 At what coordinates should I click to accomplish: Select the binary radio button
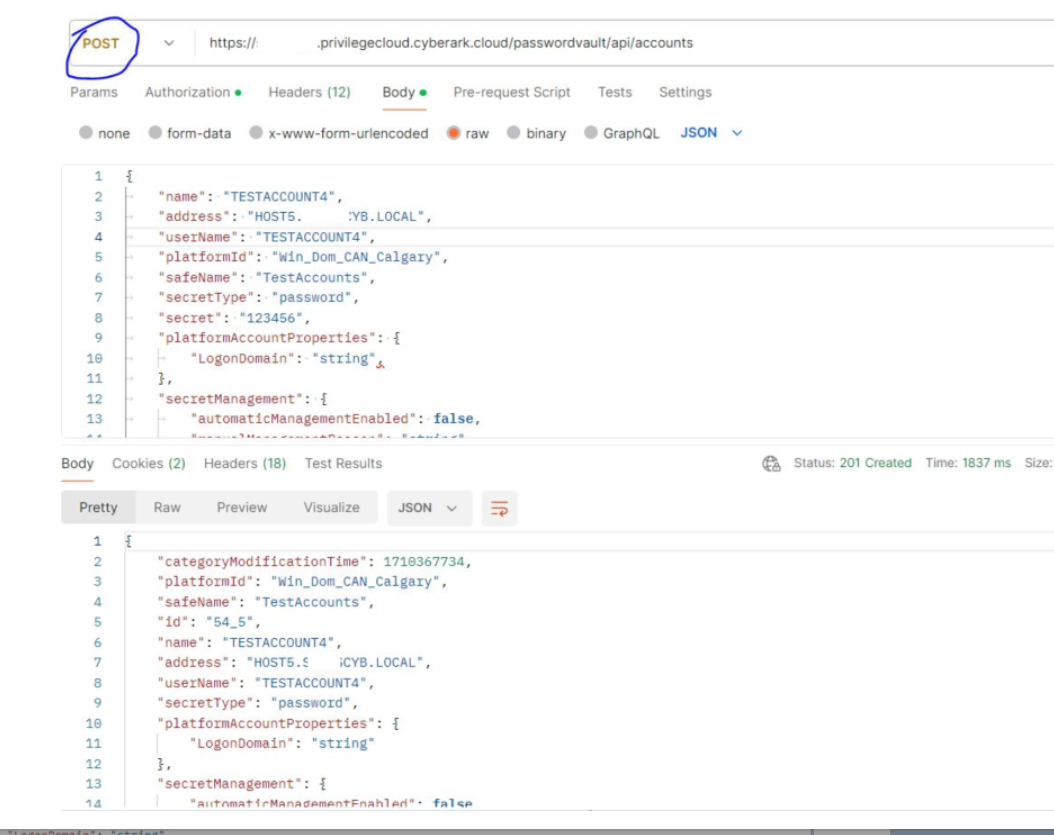point(514,132)
